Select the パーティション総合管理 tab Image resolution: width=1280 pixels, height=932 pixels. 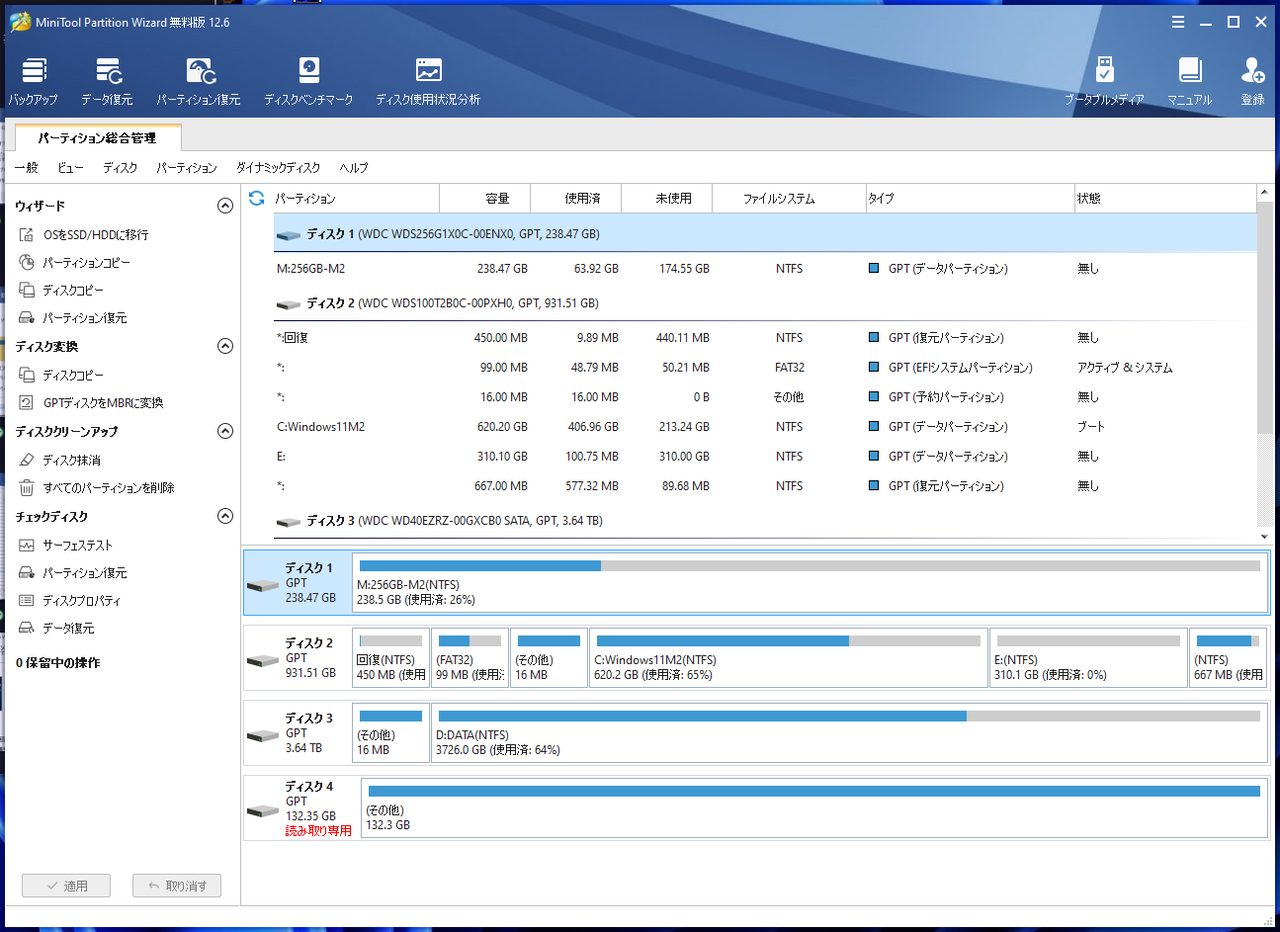coord(97,138)
